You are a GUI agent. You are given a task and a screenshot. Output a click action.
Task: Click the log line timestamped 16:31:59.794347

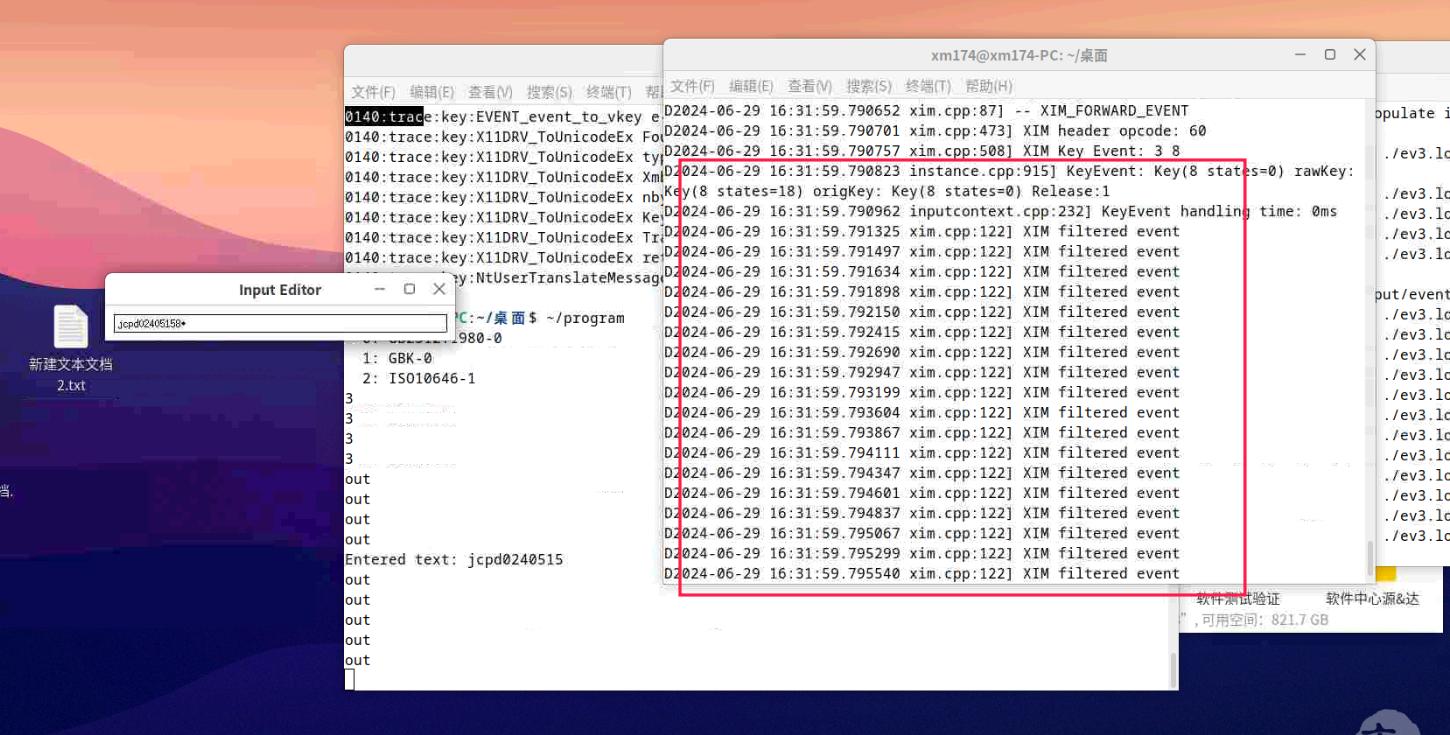point(922,473)
